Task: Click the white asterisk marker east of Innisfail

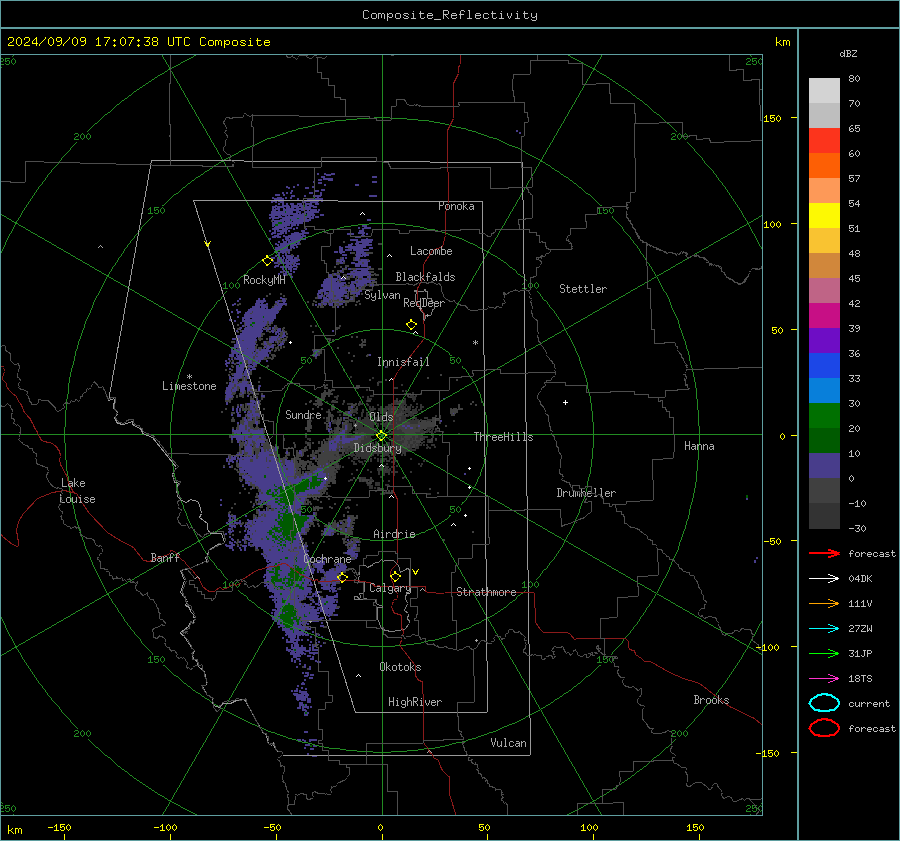Action: pyautogui.click(x=475, y=343)
